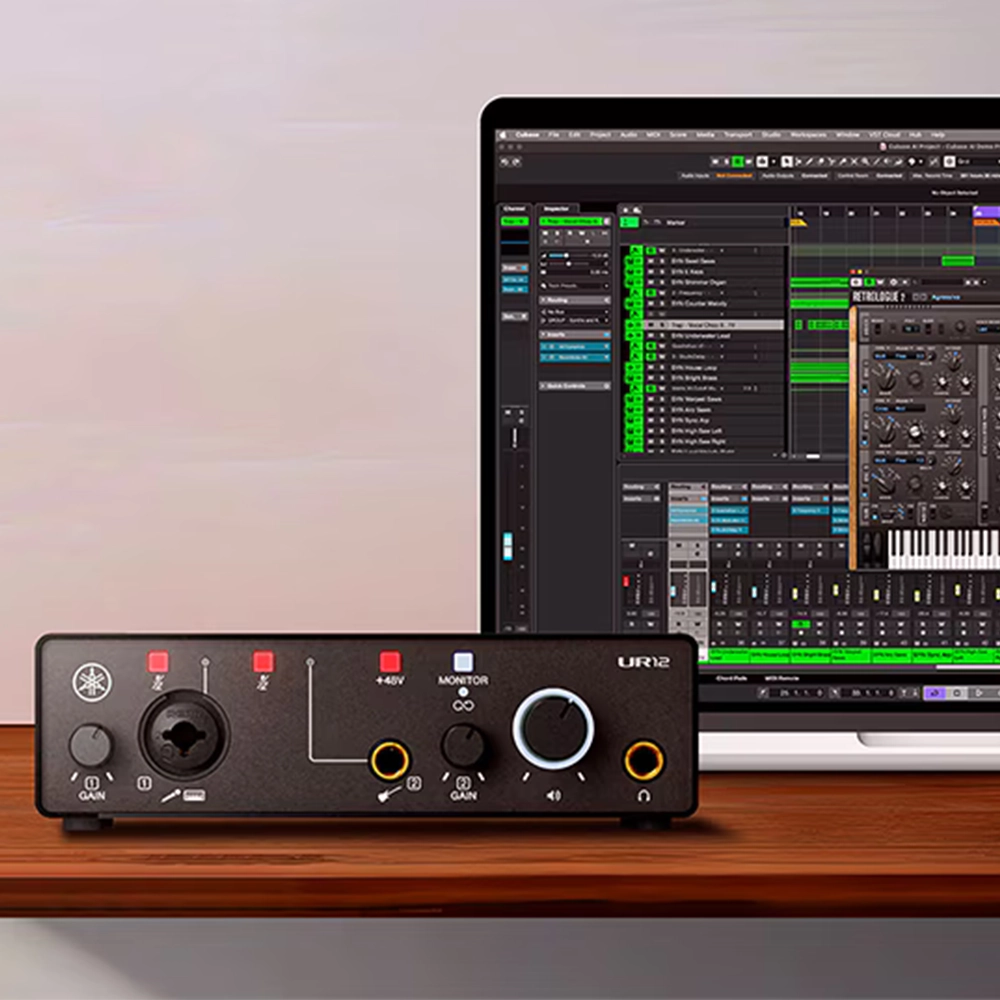This screenshot has height=1000, width=1000.
Task: Open the Track Presets dropdown in Inspector
Action: click(575, 286)
